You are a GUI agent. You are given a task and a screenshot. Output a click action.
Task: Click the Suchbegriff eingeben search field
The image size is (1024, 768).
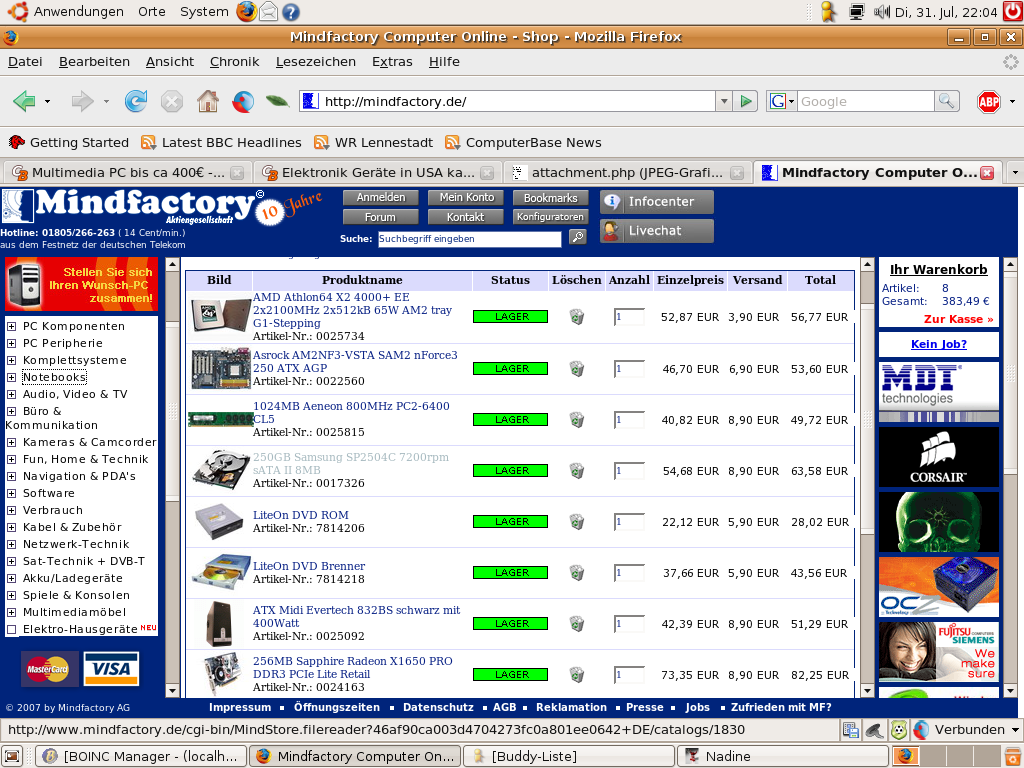pyautogui.click(x=469, y=239)
